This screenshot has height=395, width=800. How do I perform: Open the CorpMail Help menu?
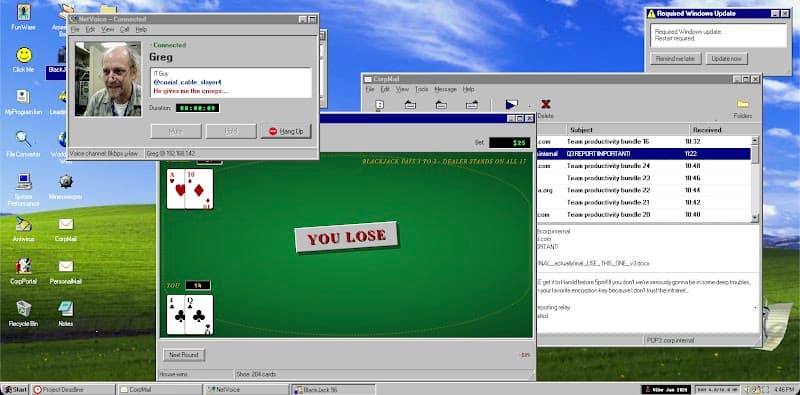[x=468, y=89]
